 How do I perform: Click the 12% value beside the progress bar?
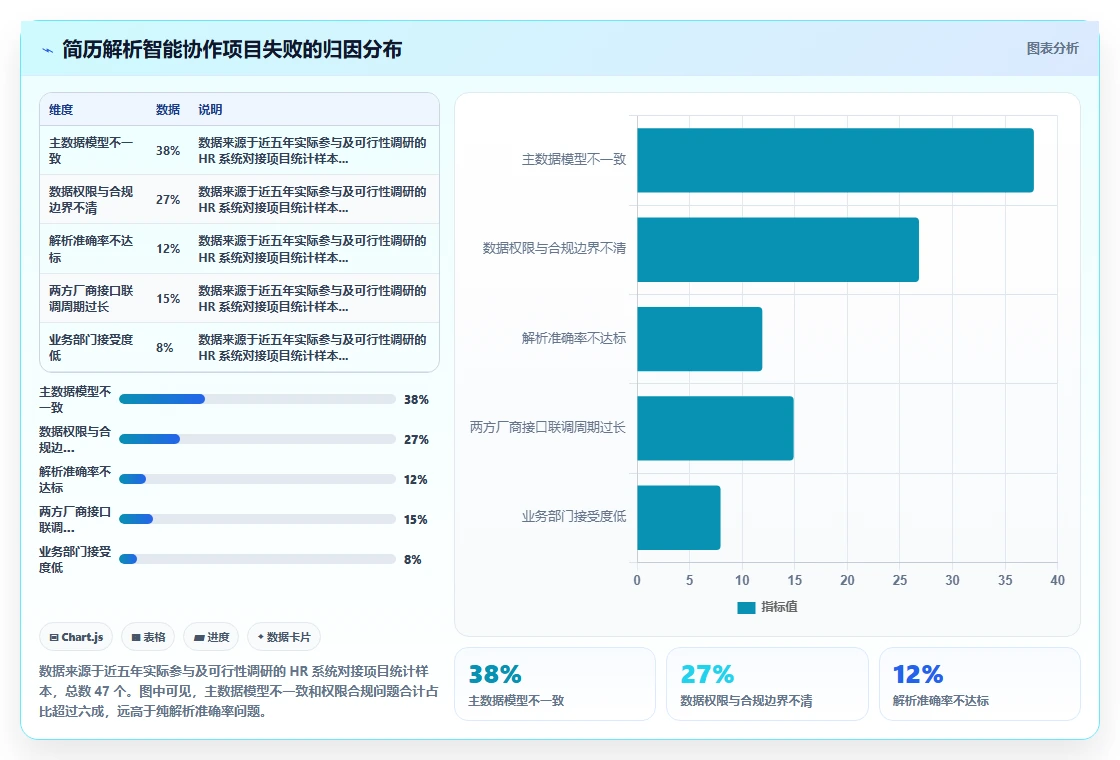tap(416, 480)
